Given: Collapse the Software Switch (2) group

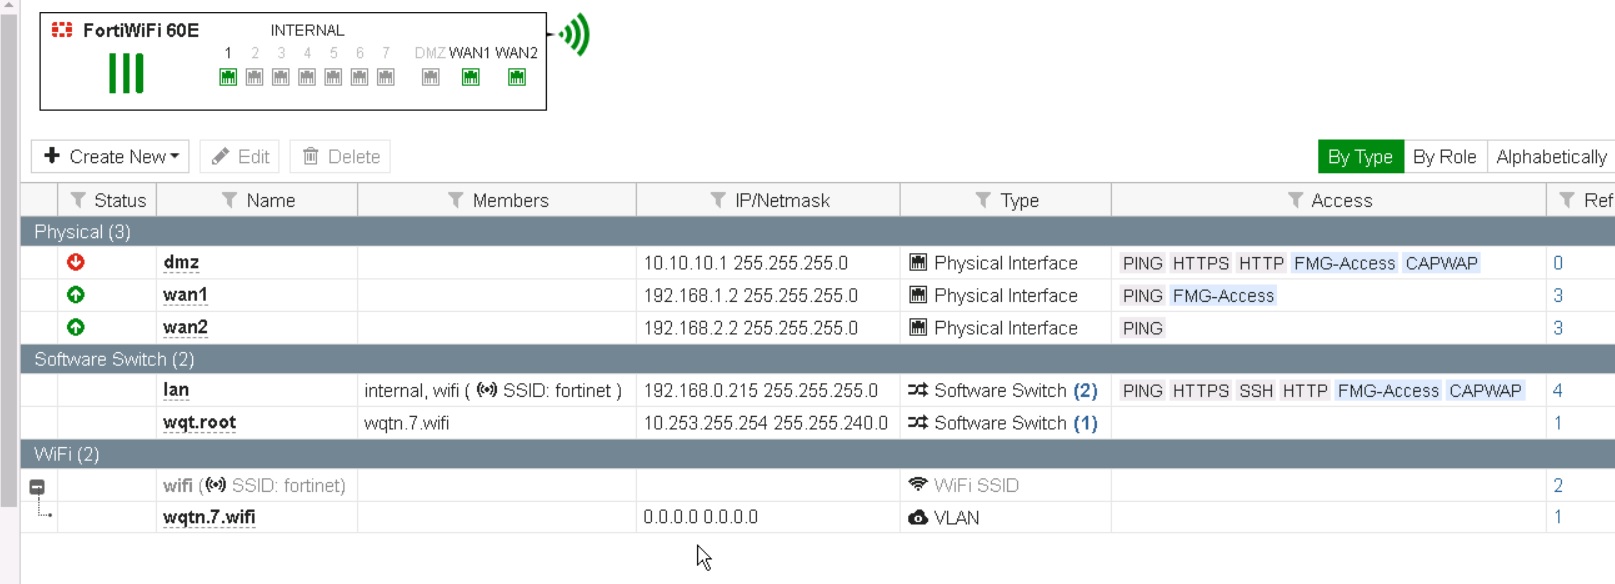Looking at the screenshot, I should click(114, 359).
